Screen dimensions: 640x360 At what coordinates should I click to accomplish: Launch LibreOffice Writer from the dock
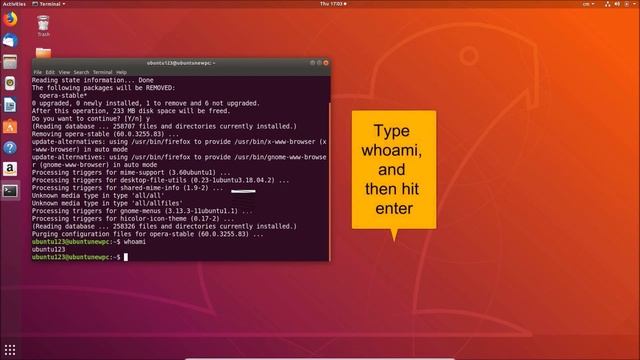pos(10,105)
